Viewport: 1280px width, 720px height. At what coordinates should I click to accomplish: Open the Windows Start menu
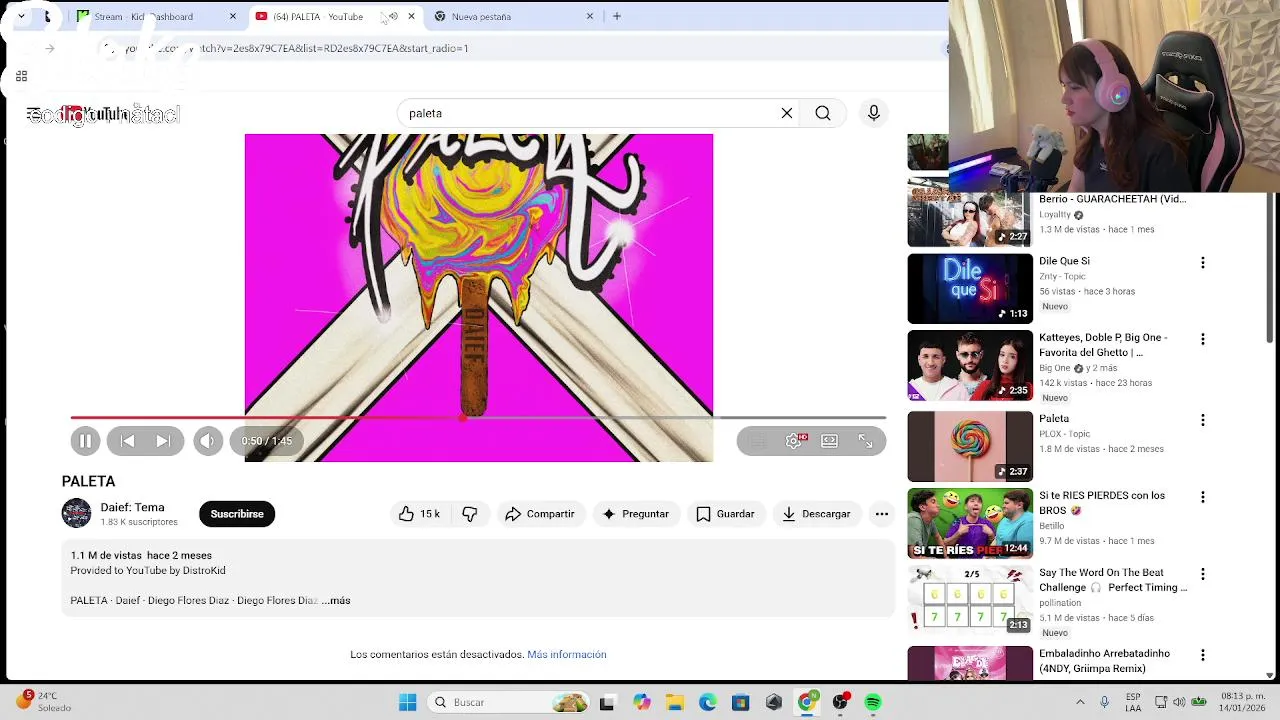(408, 702)
